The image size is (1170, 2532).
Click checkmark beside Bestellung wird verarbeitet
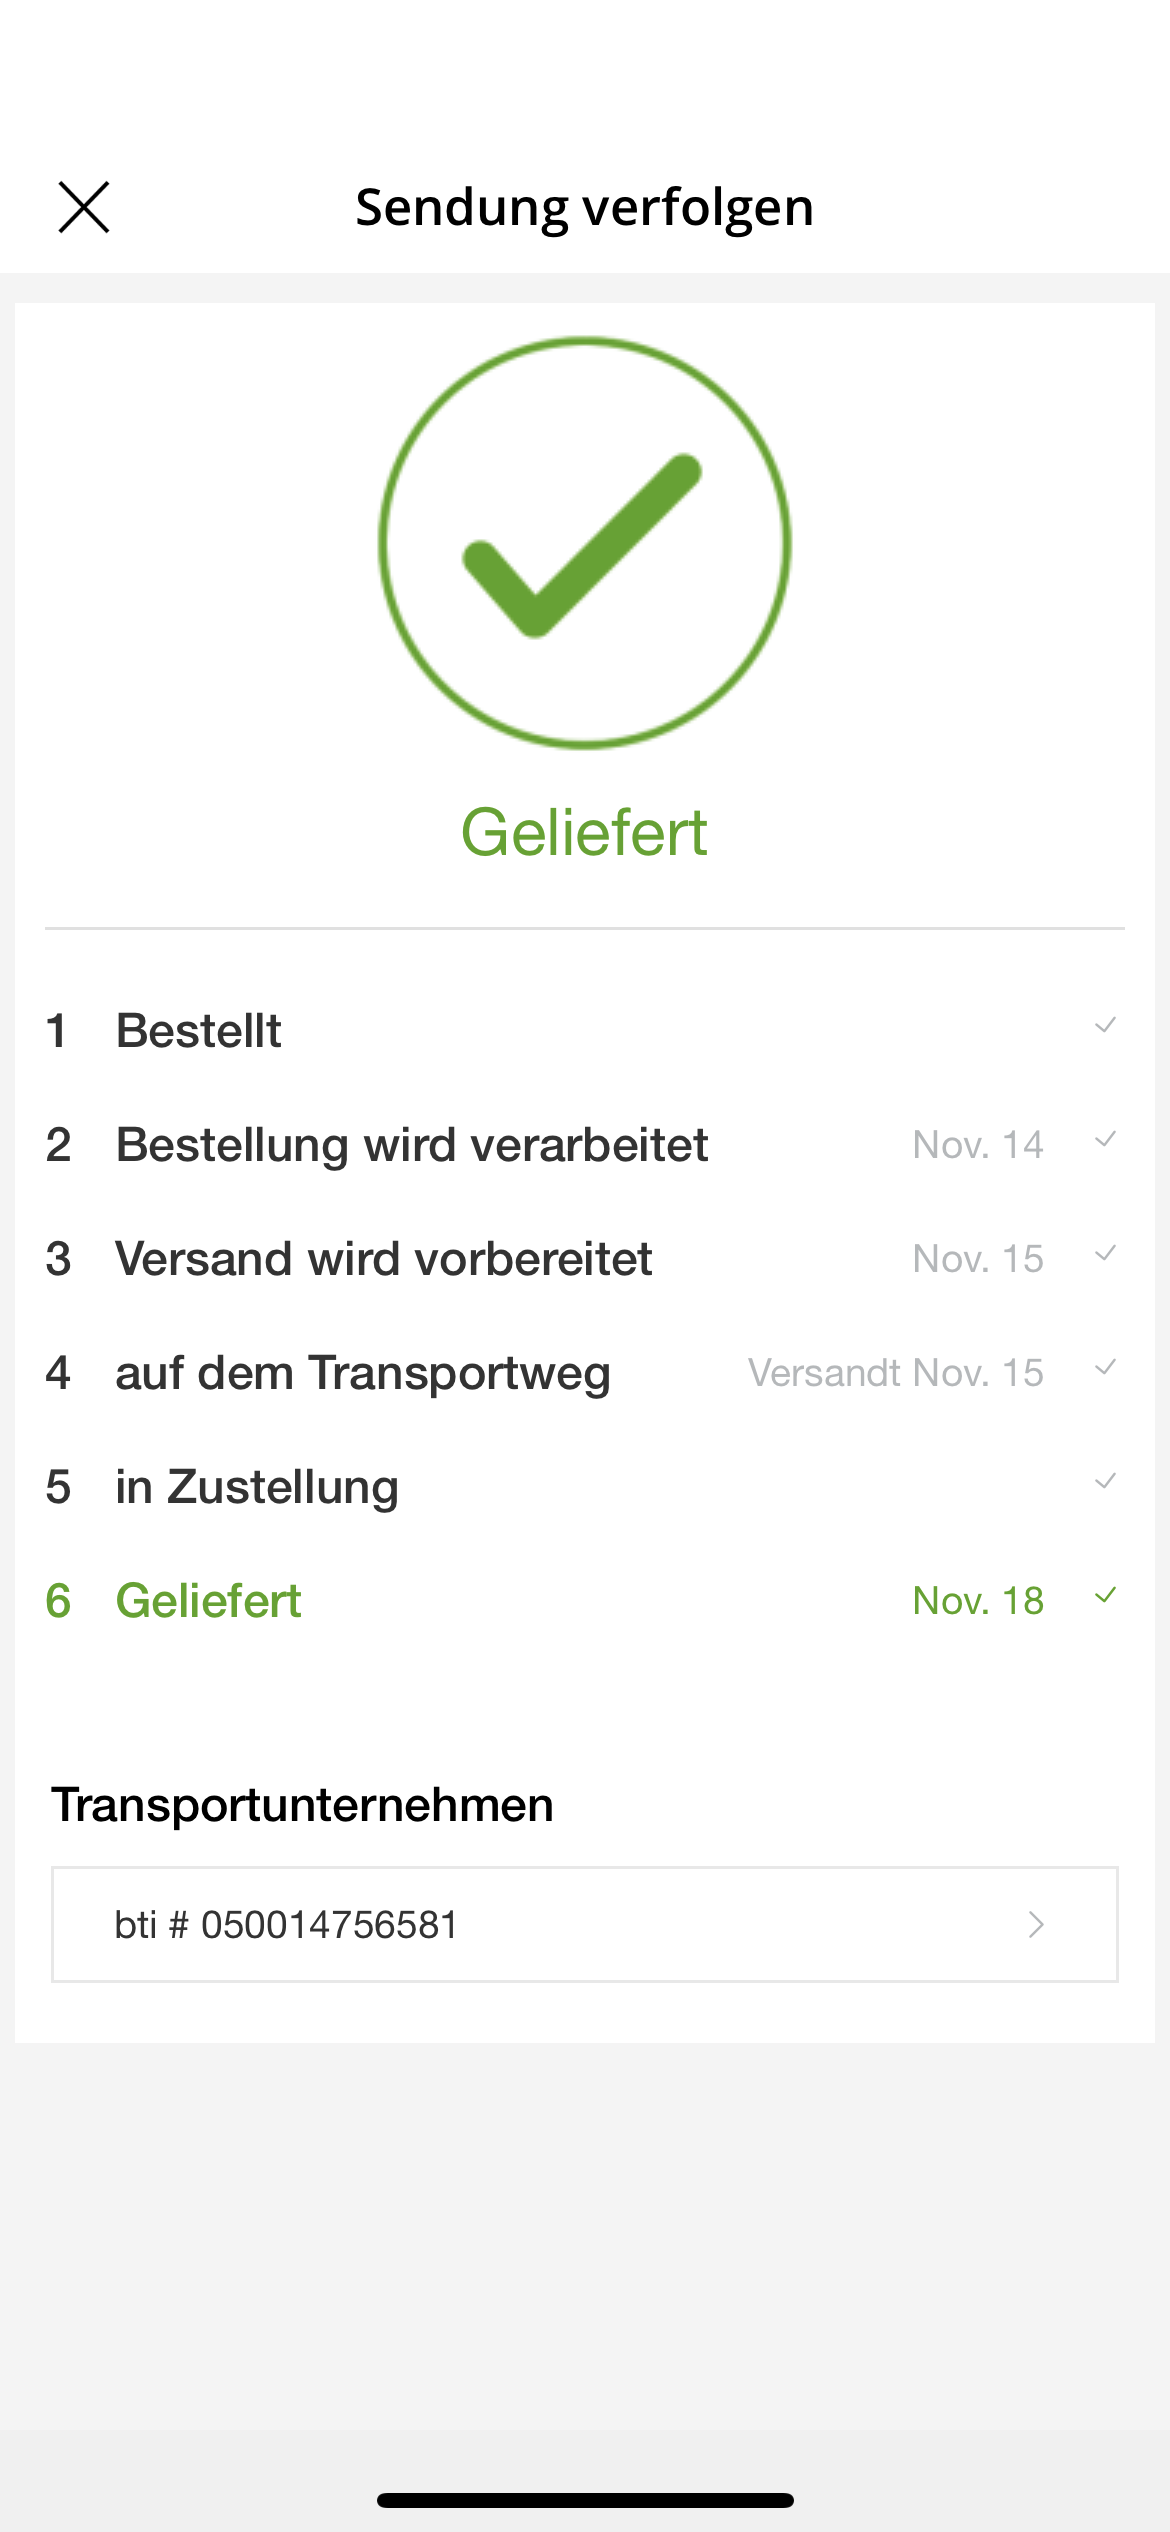pos(1105,1140)
